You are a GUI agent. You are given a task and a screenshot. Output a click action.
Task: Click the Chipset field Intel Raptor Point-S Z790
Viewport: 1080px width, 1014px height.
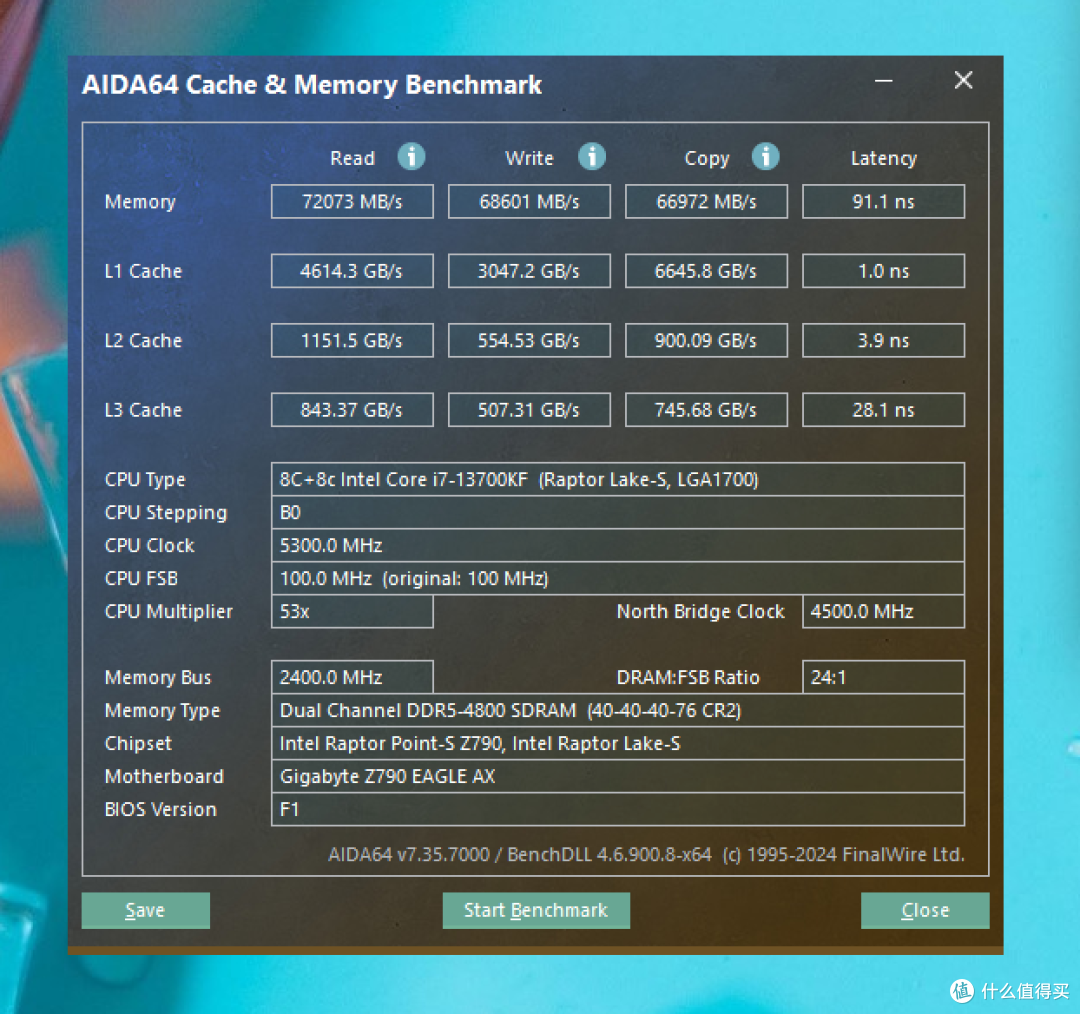[x=618, y=743]
